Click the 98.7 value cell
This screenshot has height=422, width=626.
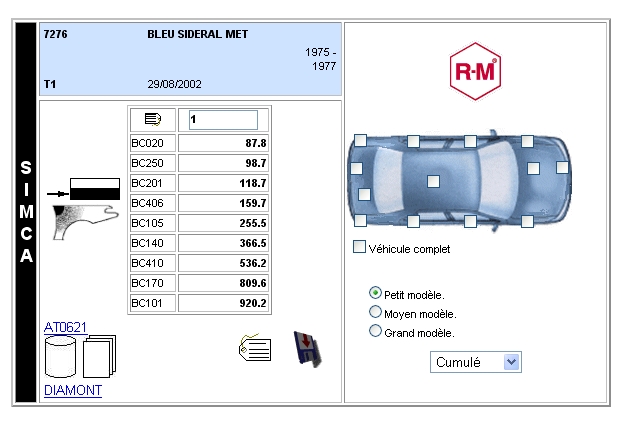point(223,163)
